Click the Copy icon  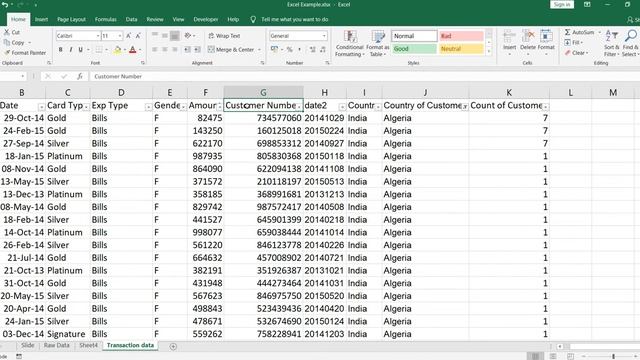7,42
